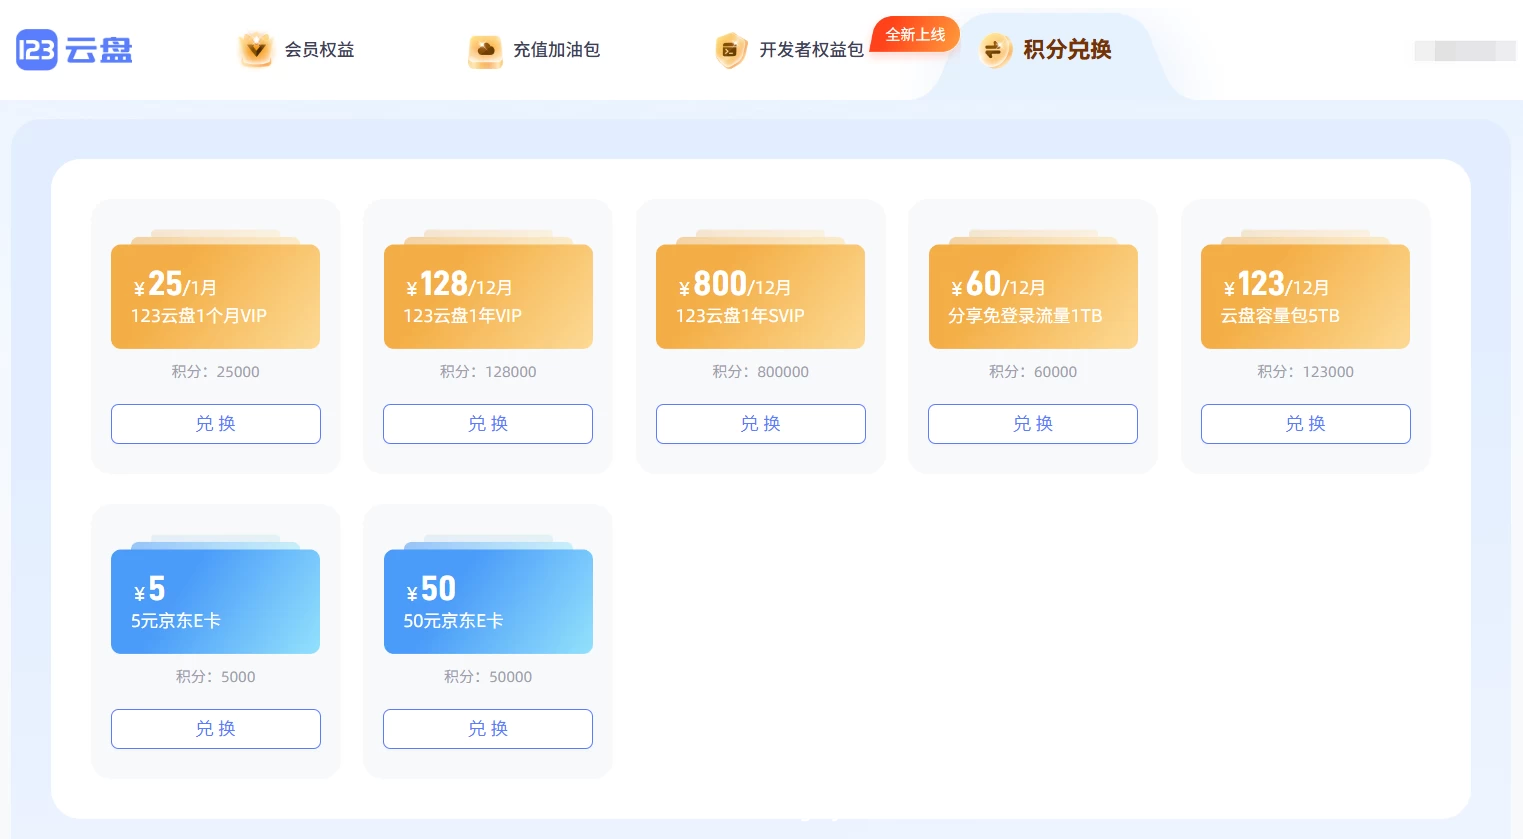Click the 积分：800000 text

pos(761,372)
